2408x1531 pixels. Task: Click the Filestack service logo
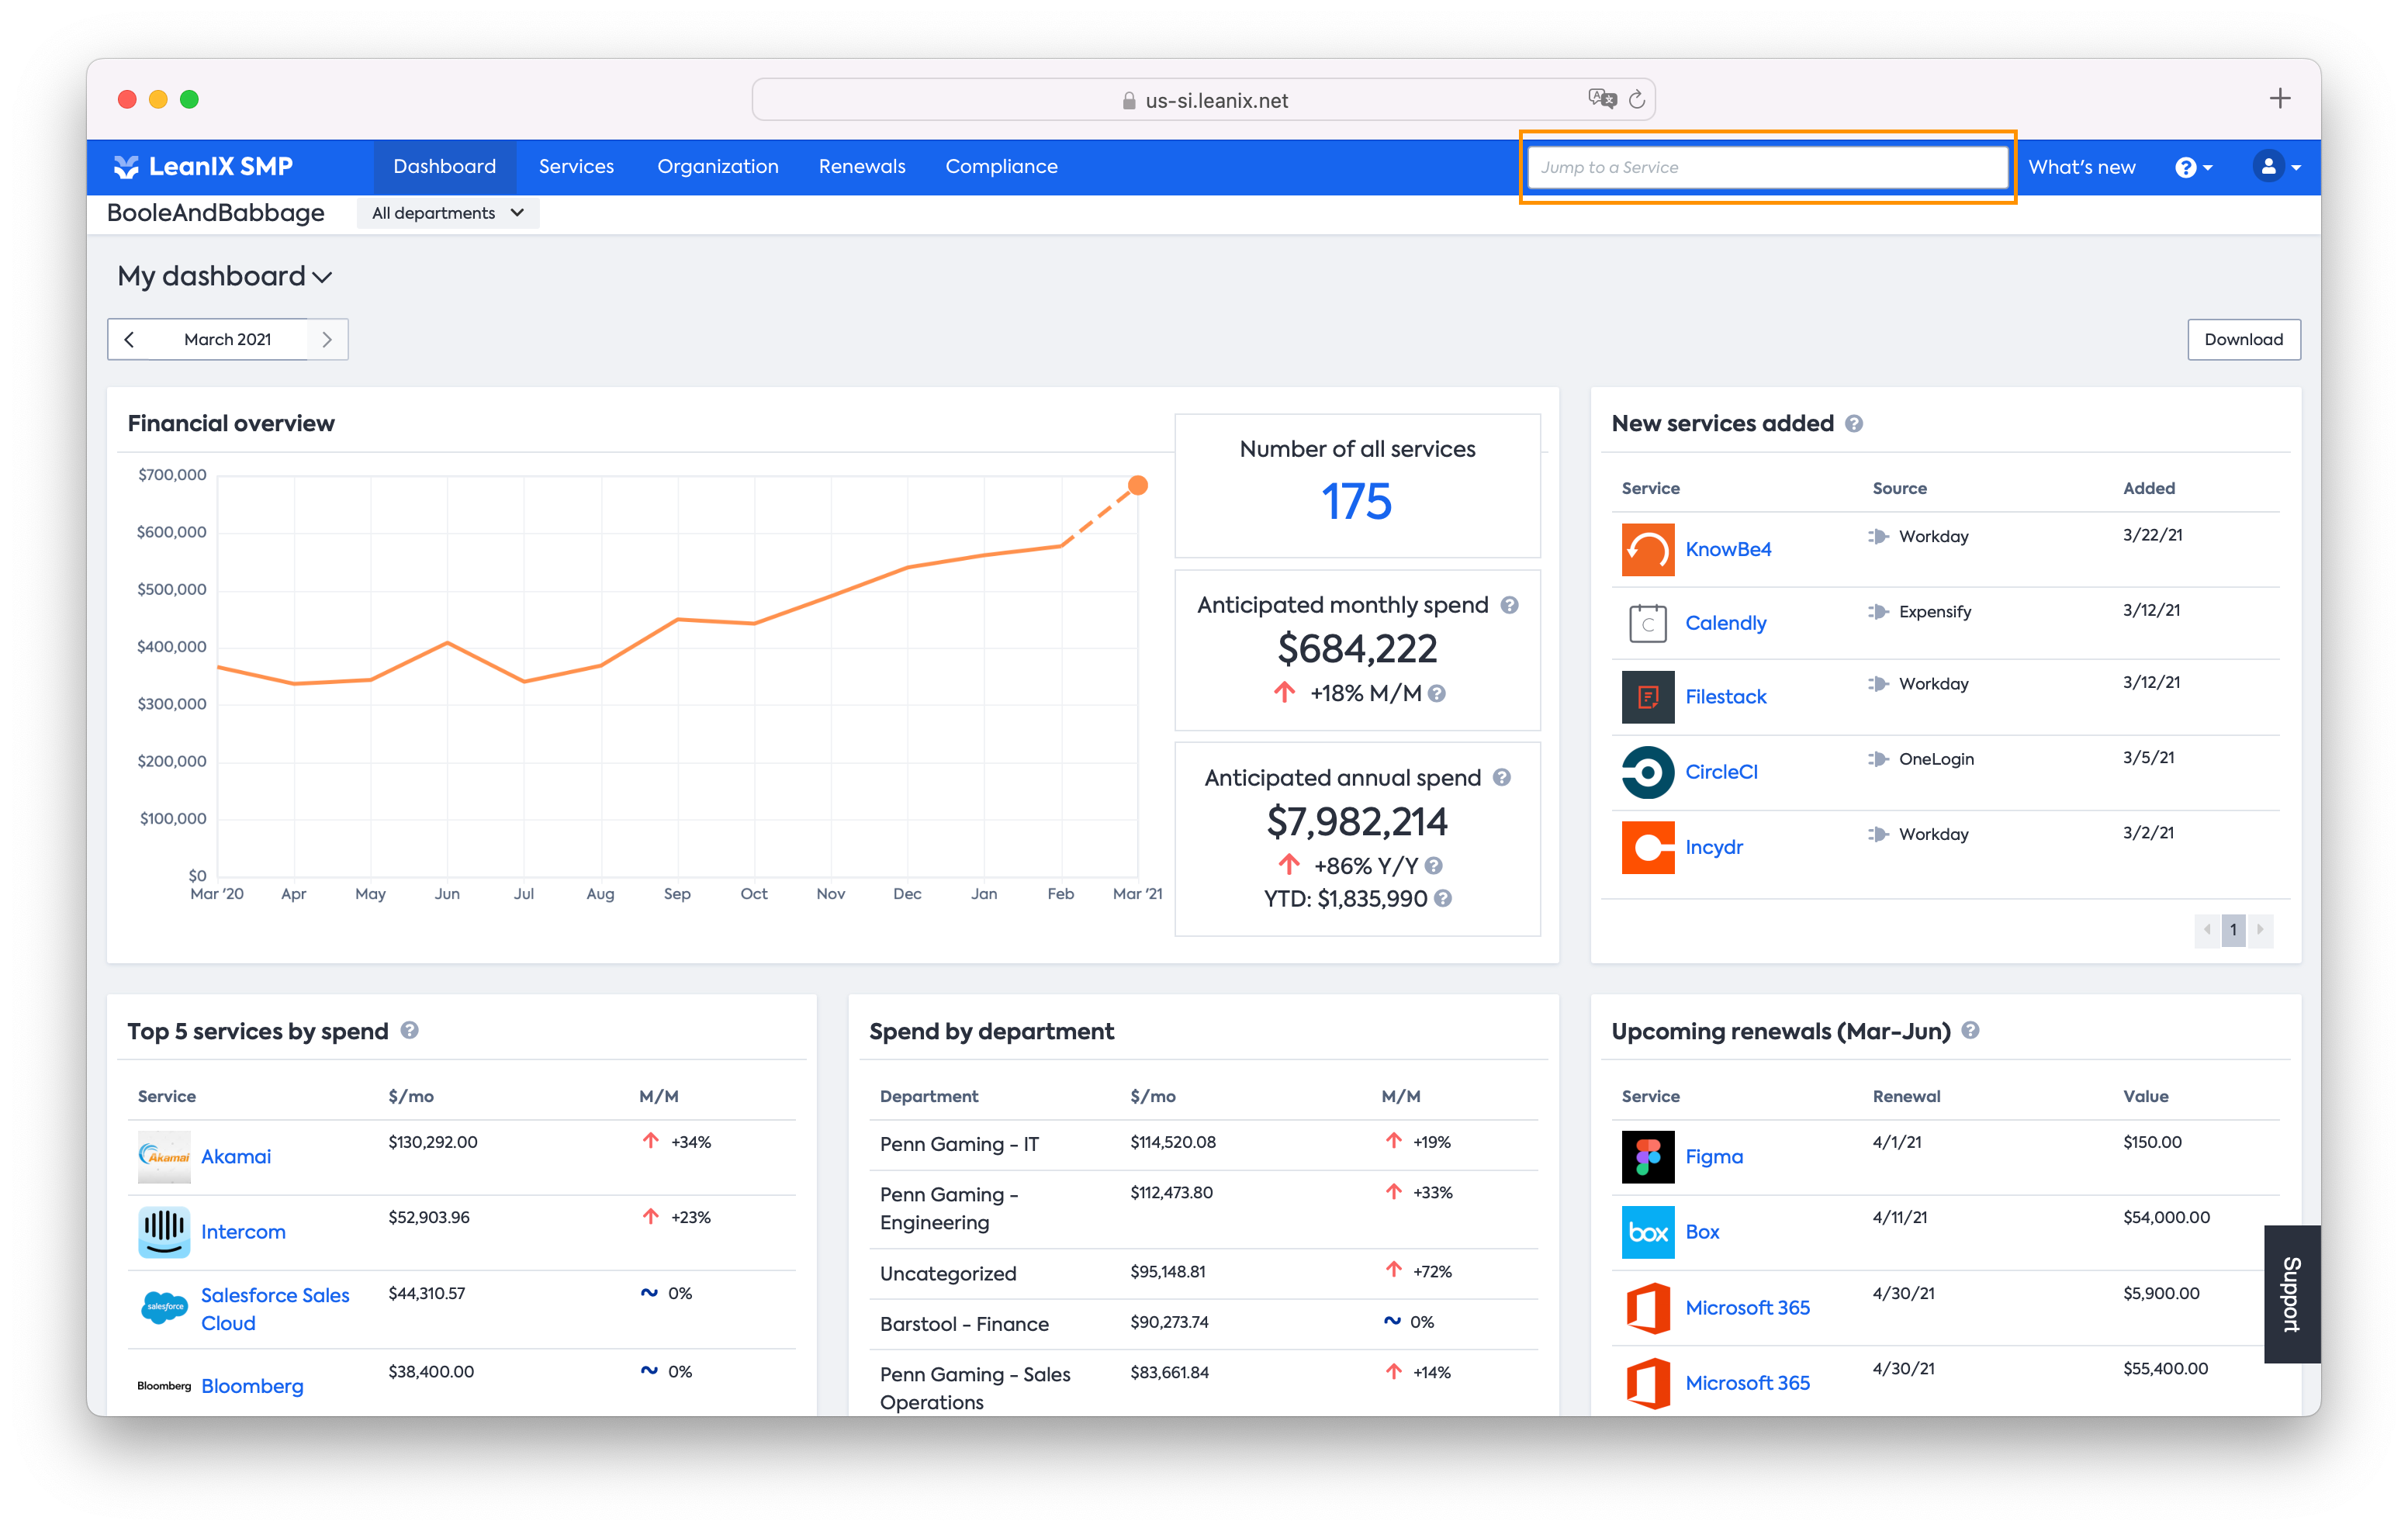[x=1647, y=697]
